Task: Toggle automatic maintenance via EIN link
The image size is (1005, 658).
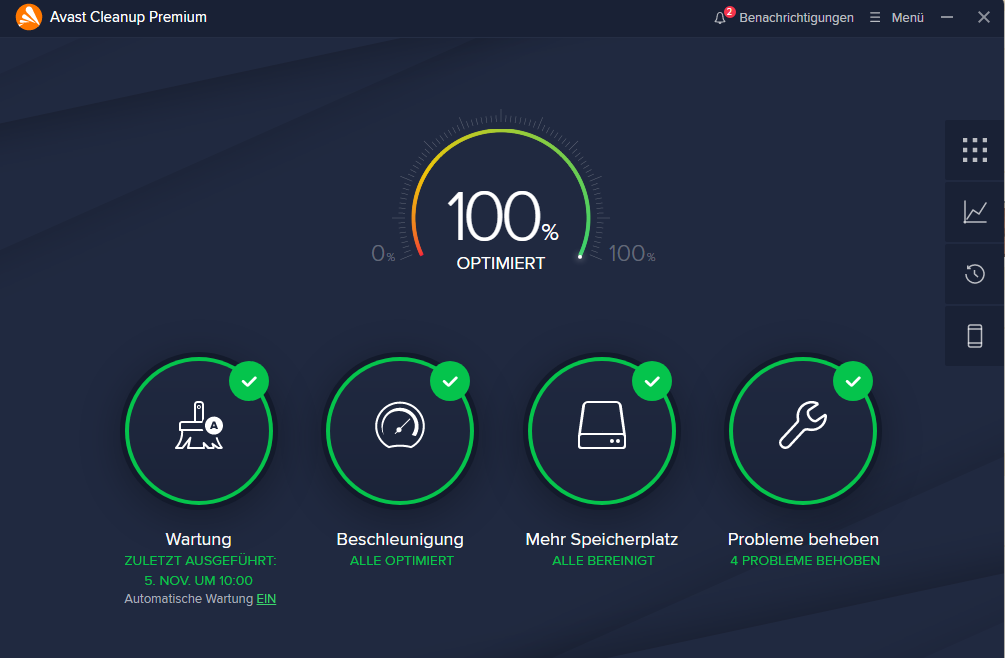Action: coord(266,599)
